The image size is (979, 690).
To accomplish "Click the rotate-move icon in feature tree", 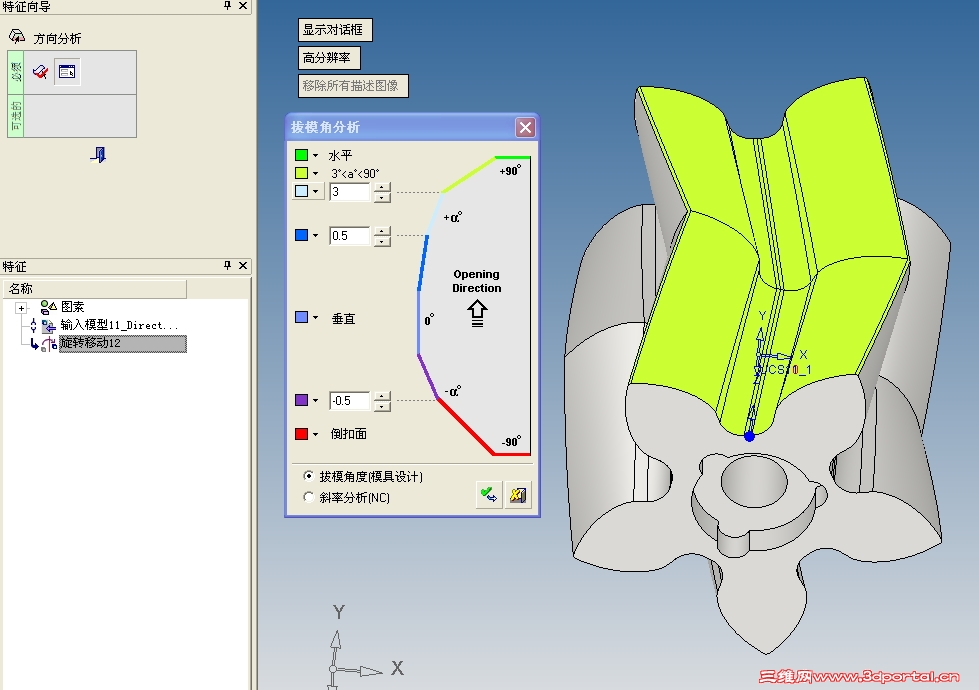I will click(49, 344).
